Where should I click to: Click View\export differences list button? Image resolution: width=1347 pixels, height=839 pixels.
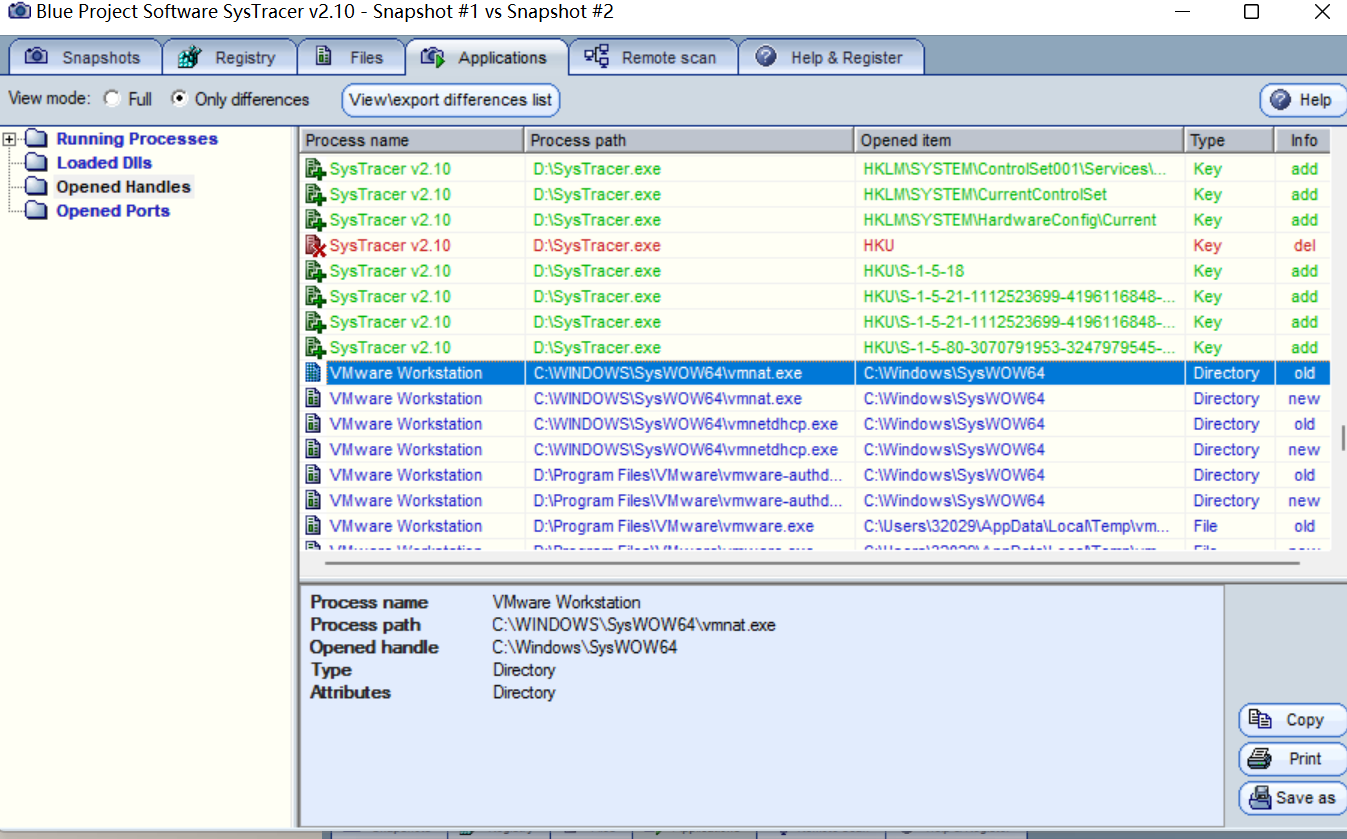451,100
